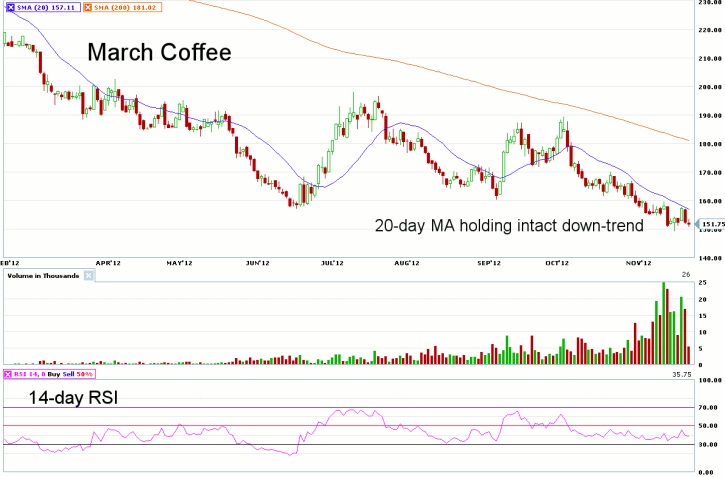Click the Volume in Thousands label

pyautogui.click(x=43, y=275)
